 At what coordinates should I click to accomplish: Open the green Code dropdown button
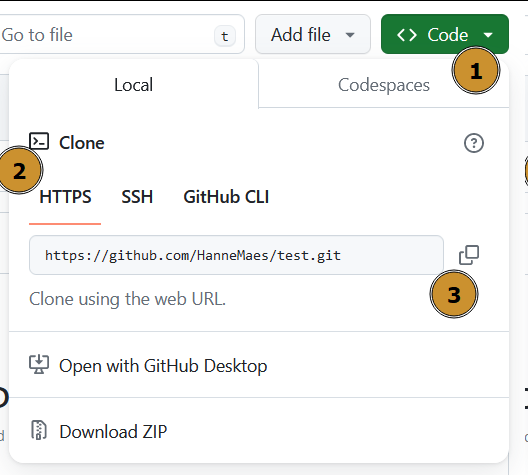(444, 34)
